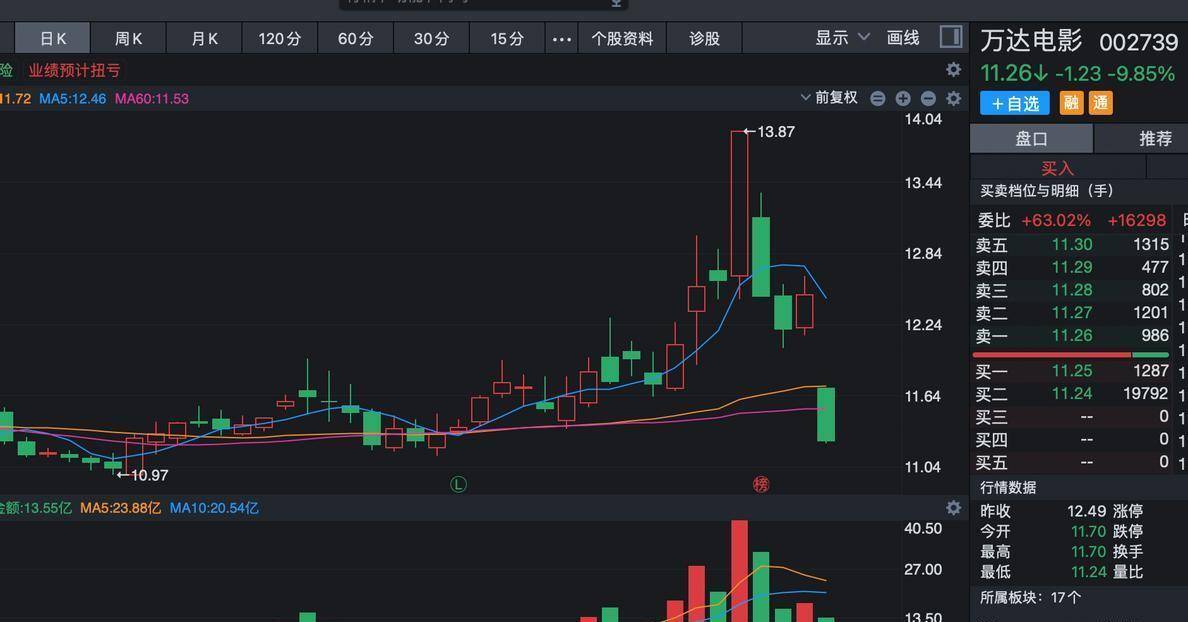Screen dimensions: 1188x622
Task: Open the chart indicator settings gear
Action: (953, 98)
